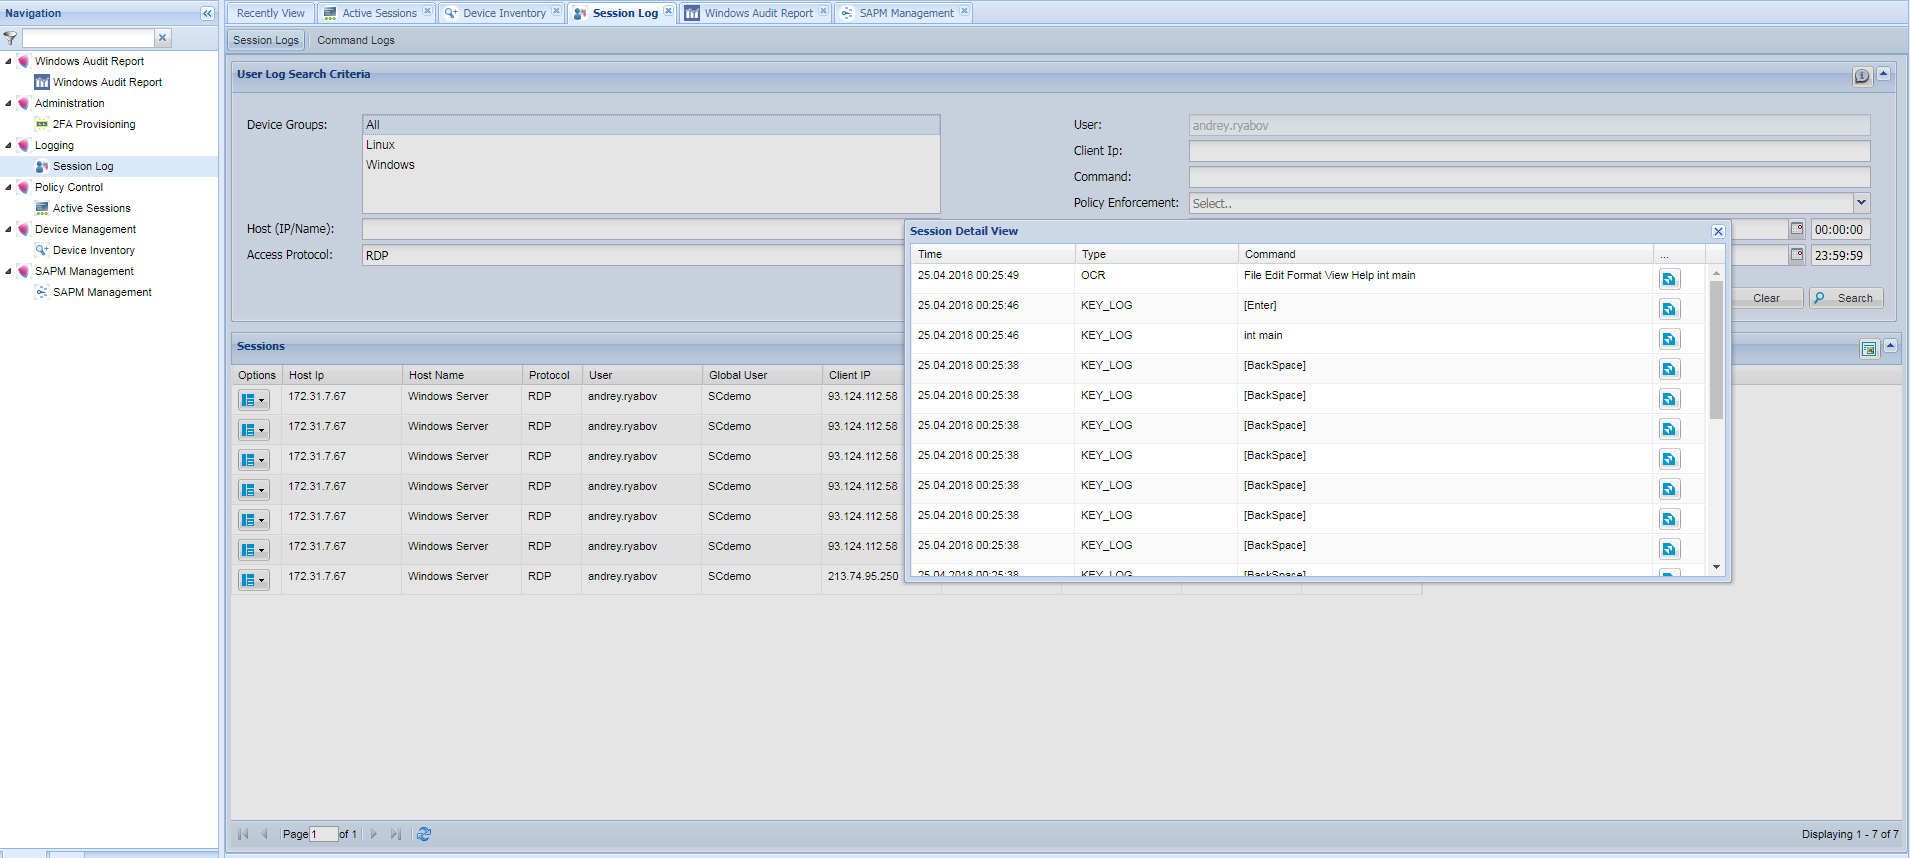Click the export icon in Sessions header
This screenshot has width=1910, height=858.
click(x=1868, y=348)
